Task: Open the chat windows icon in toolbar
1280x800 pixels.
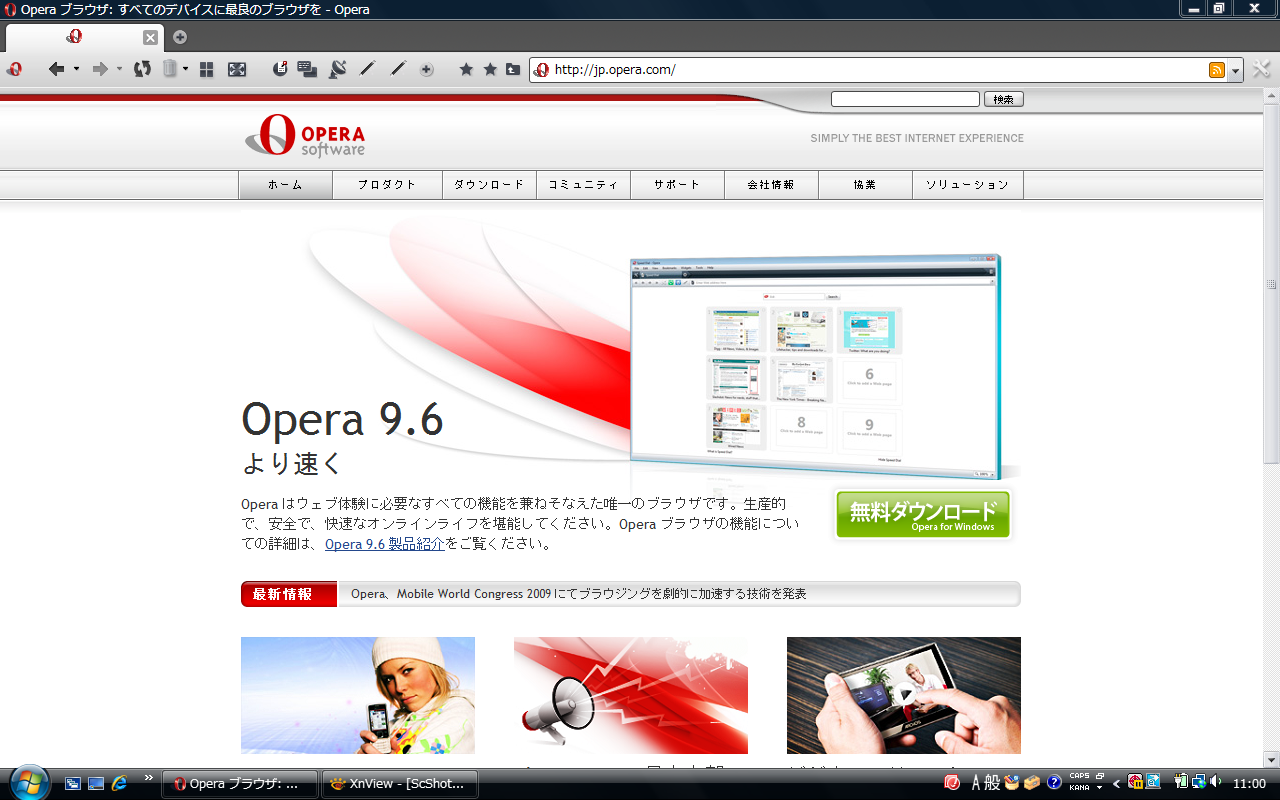Action: [308, 69]
